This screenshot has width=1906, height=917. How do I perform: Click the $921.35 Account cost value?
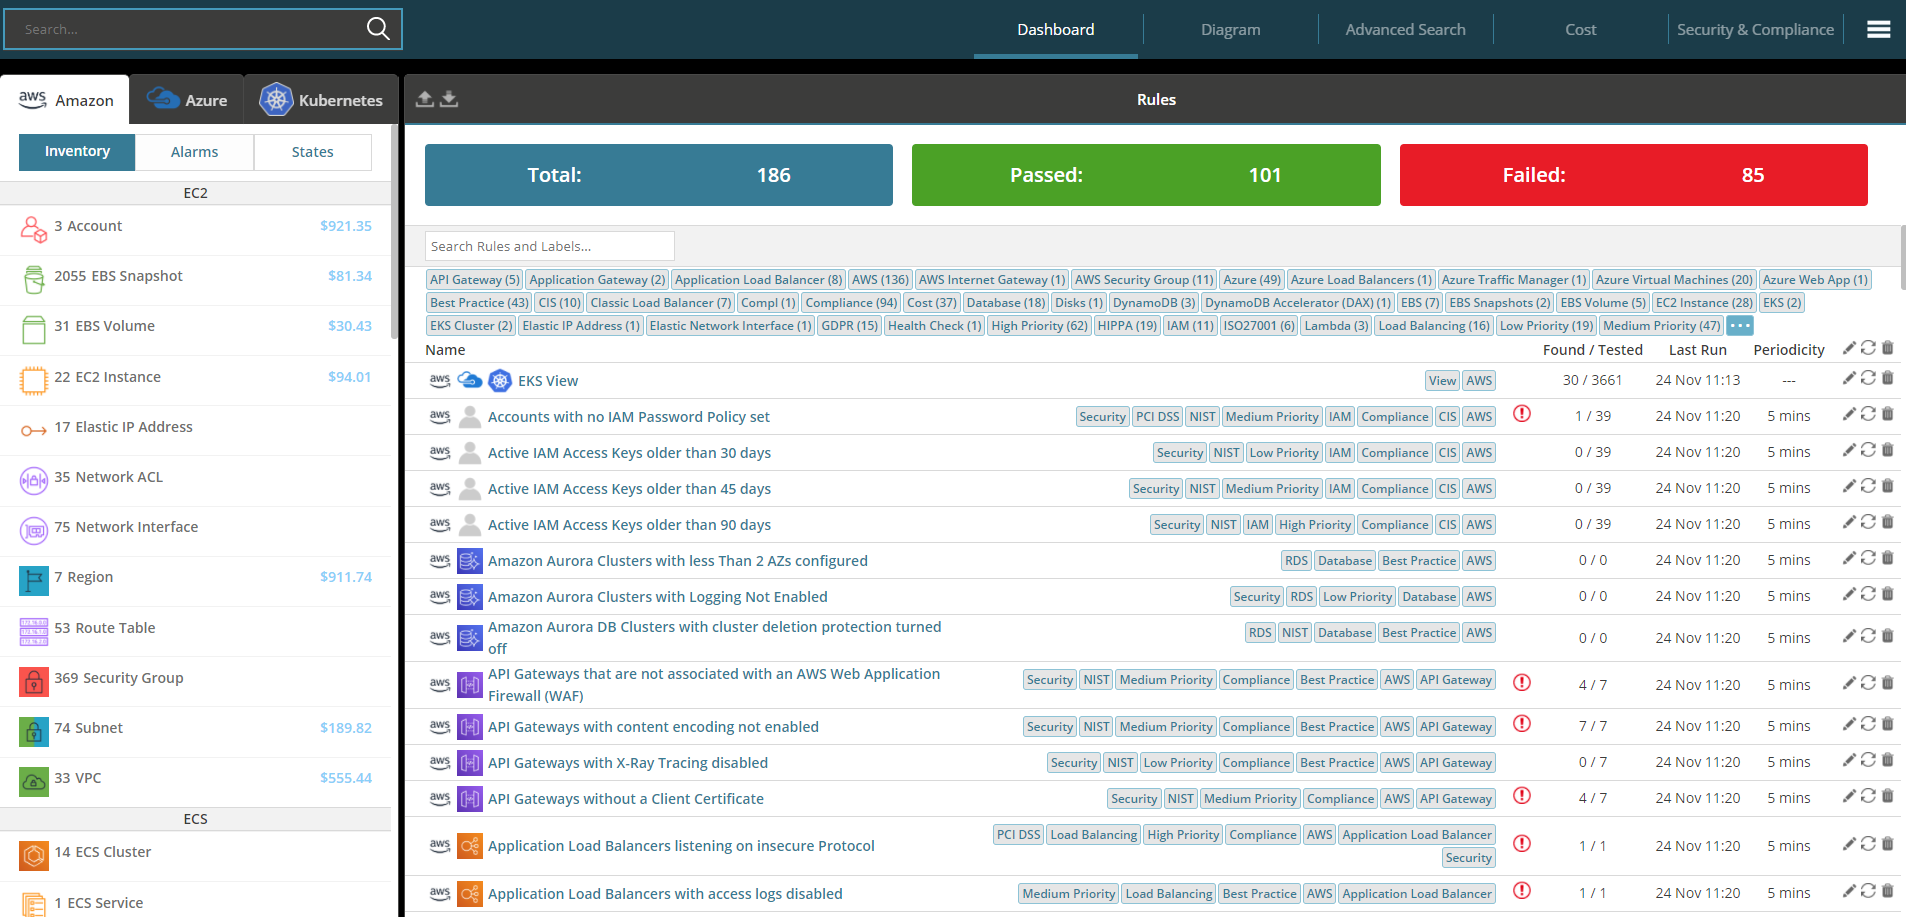(x=346, y=226)
